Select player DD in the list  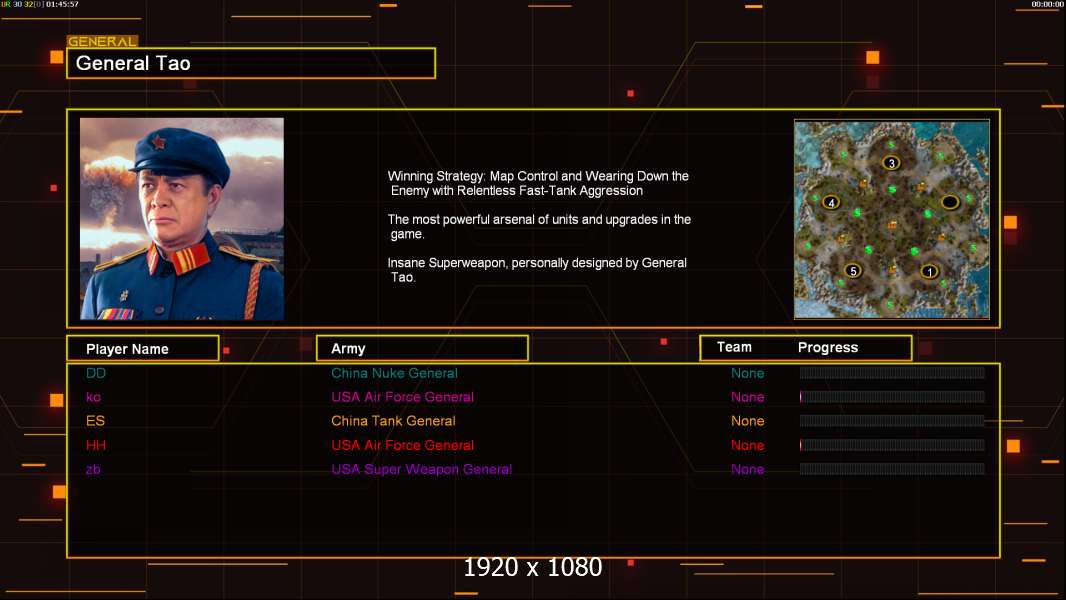pyautogui.click(x=96, y=373)
